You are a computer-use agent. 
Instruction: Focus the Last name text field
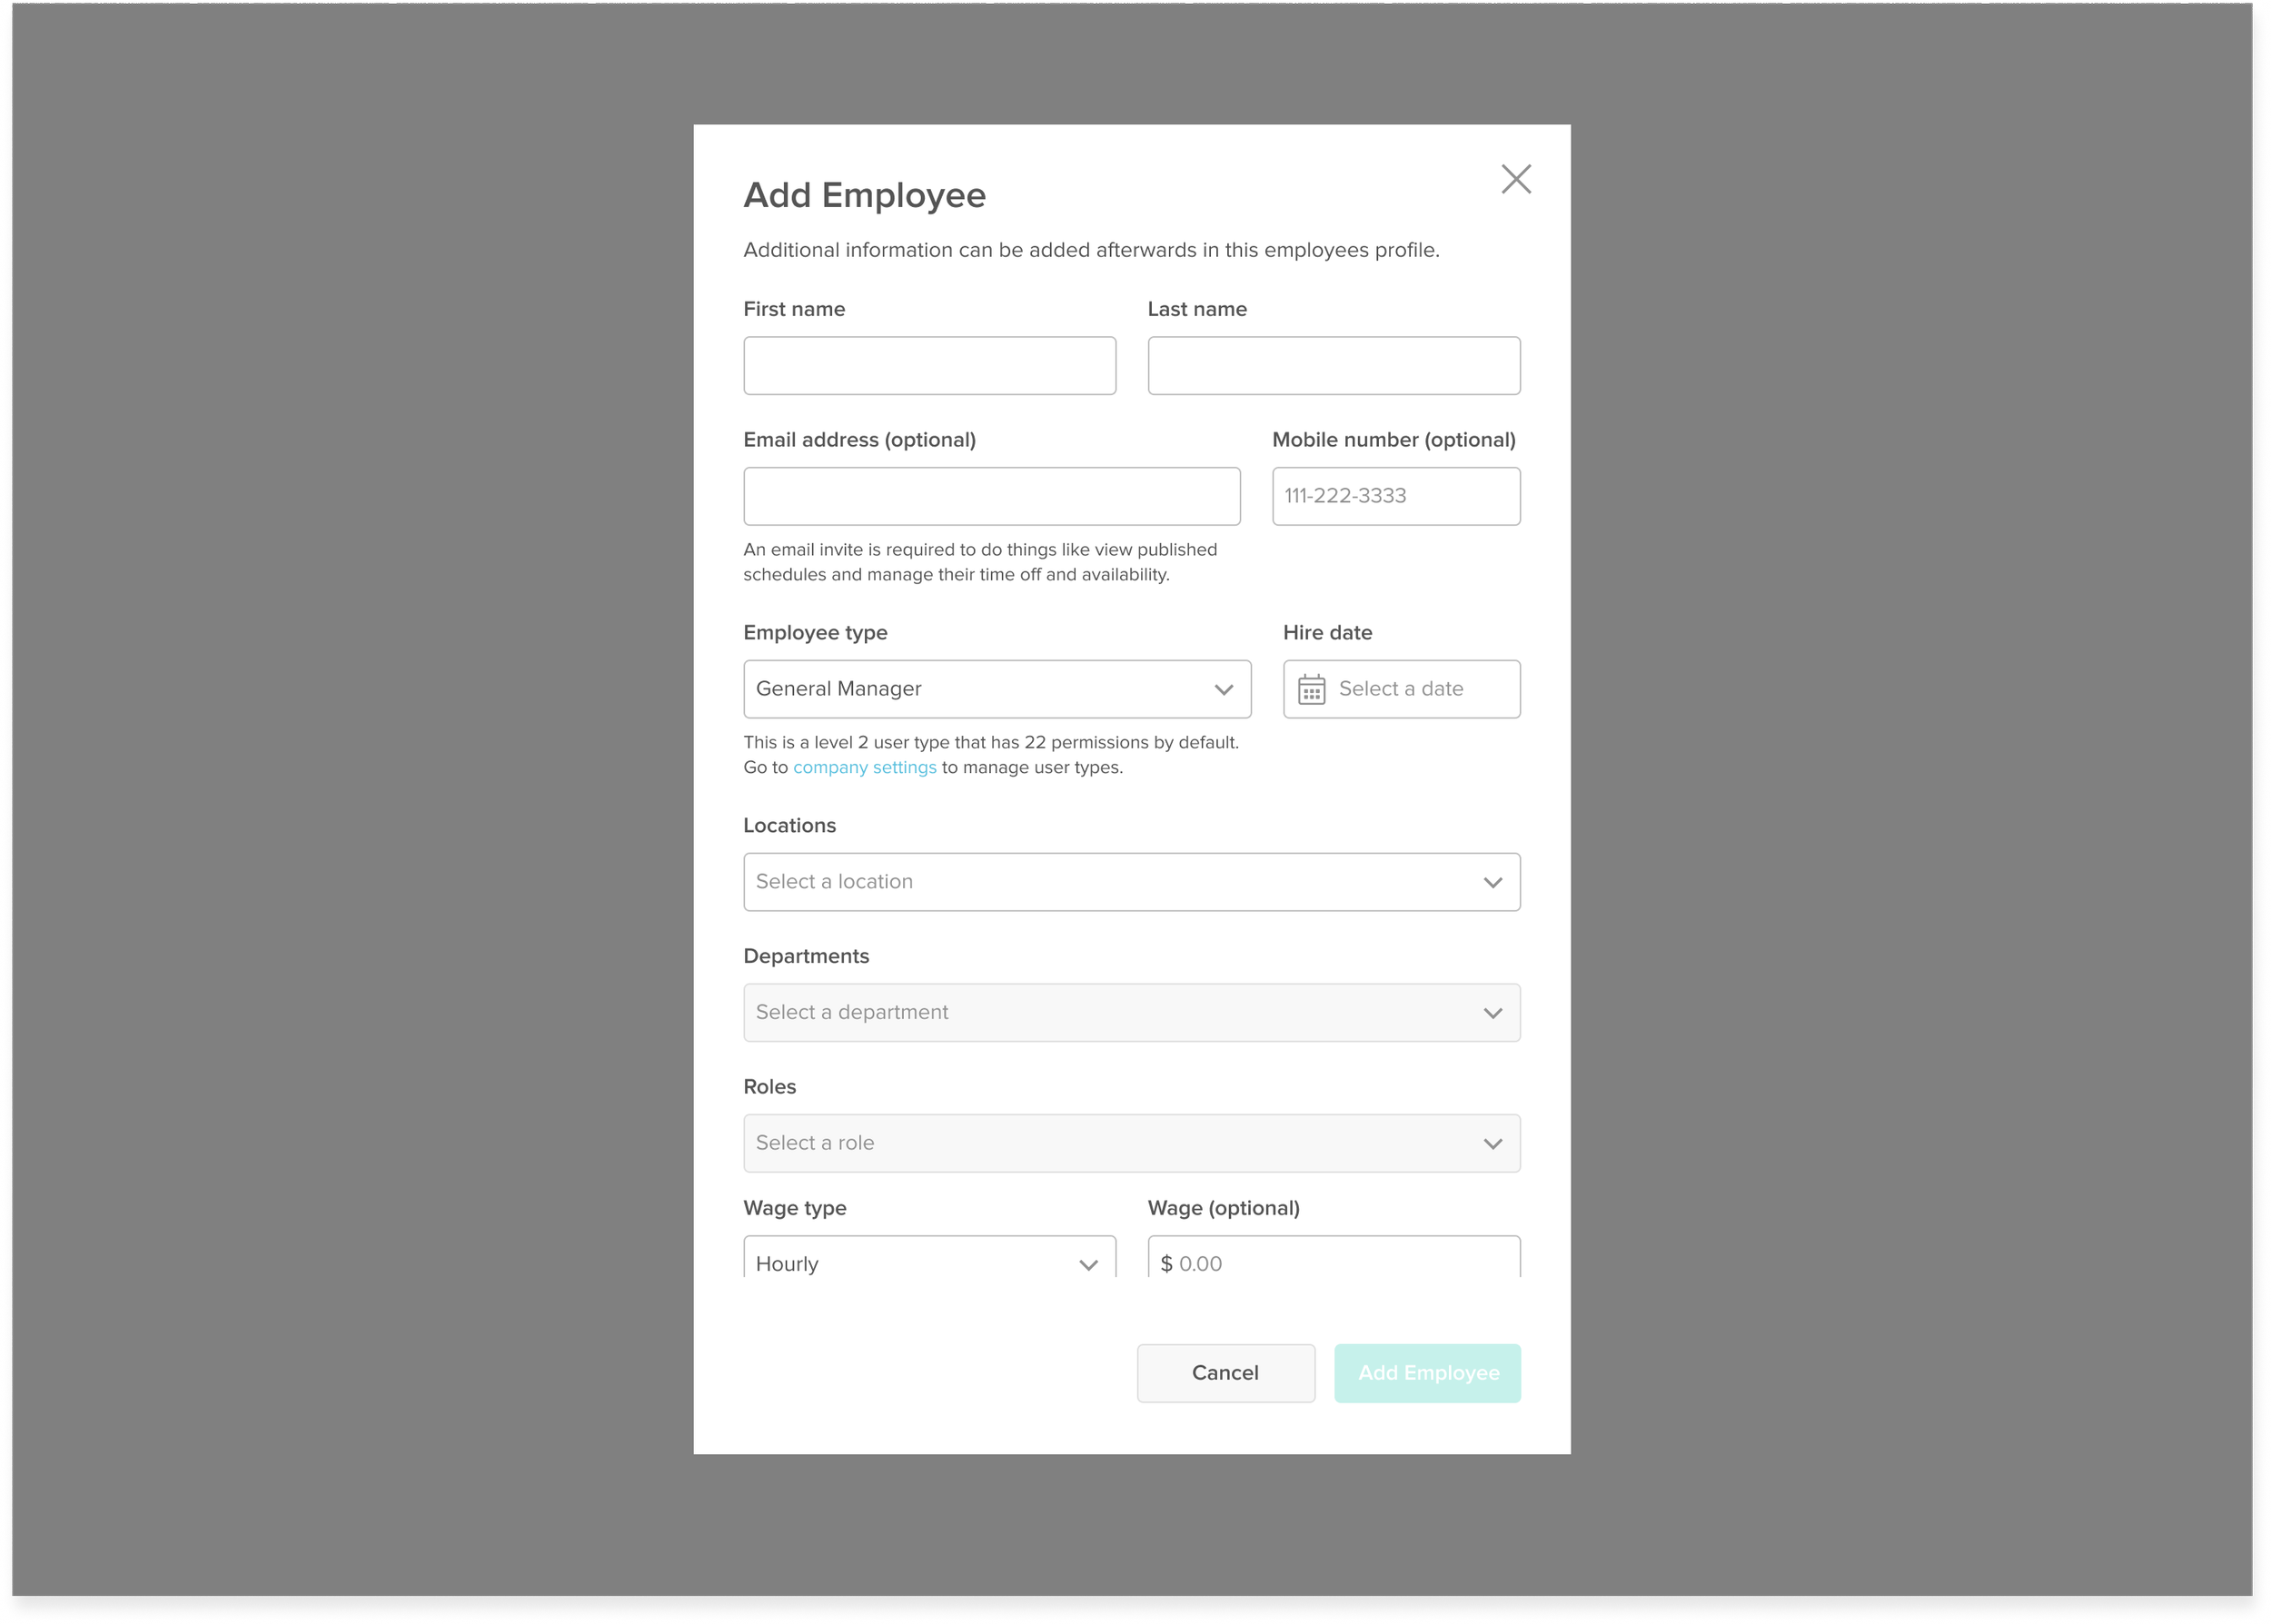pos(1333,366)
